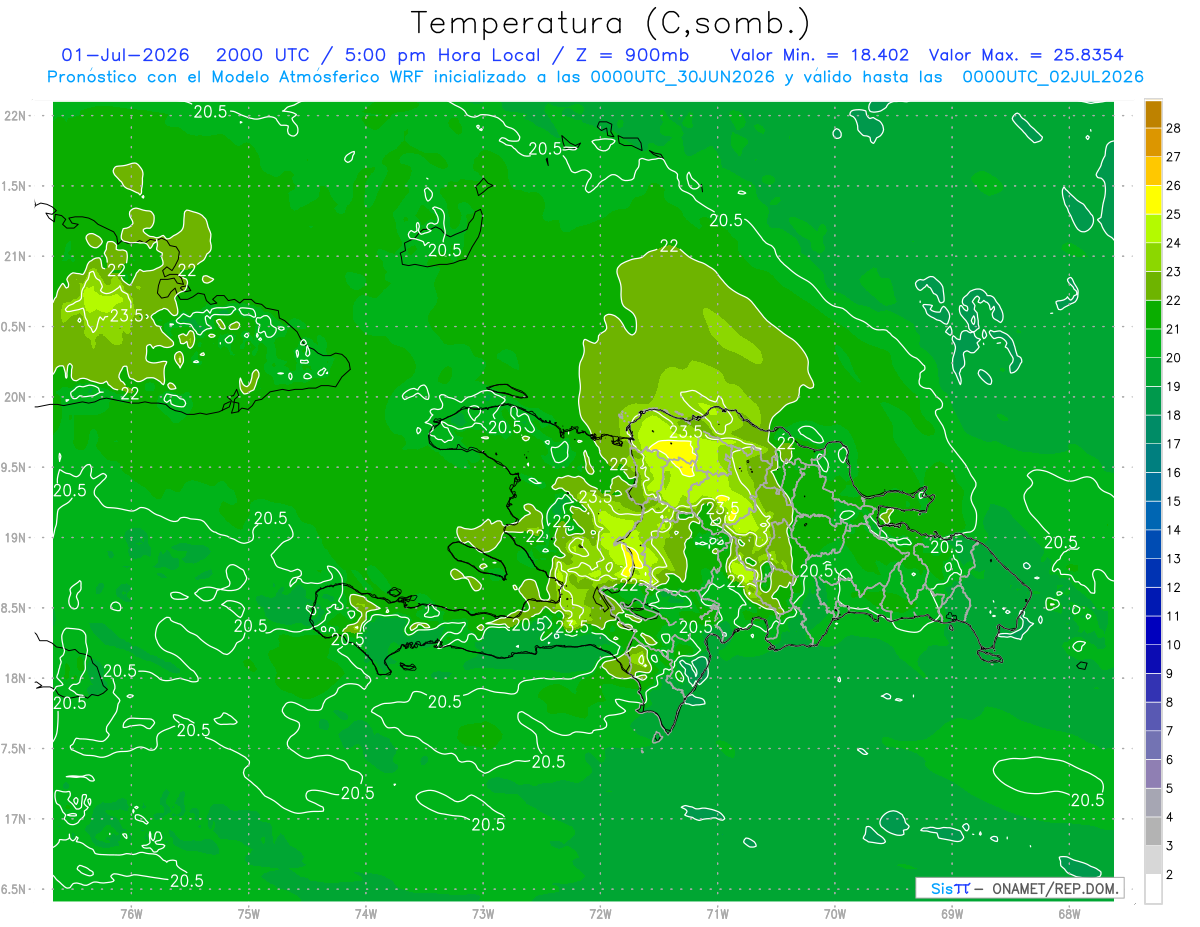Click the "71W" longitude axis label
The image size is (1200, 927).
tap(718, 913)
